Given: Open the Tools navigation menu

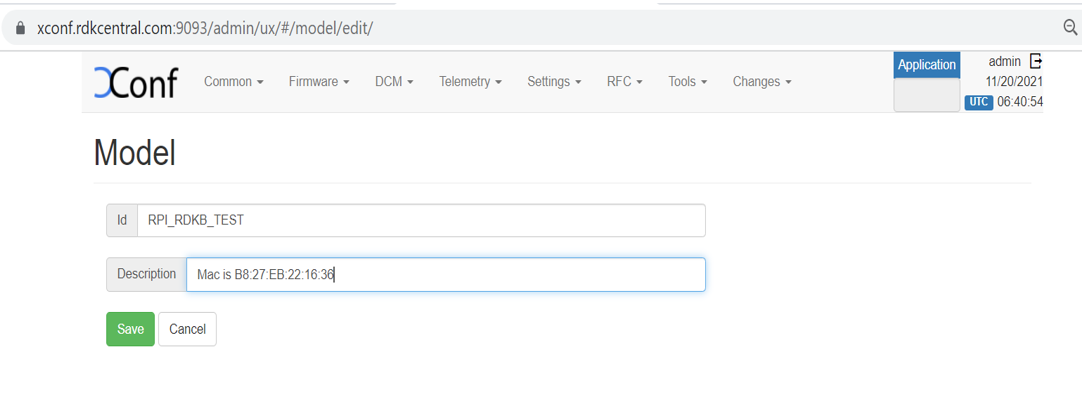Looking at the screenshot, I should pyautogui.click(x=687, y=82).
